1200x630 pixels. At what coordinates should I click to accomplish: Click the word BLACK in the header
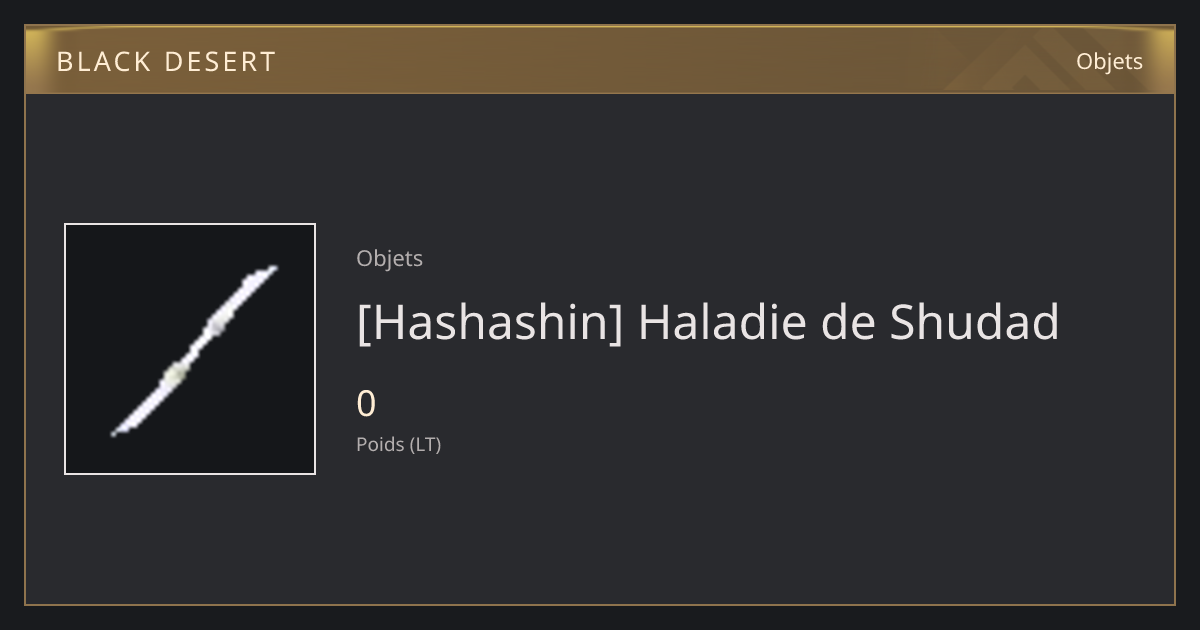click(x=103, y=62)
